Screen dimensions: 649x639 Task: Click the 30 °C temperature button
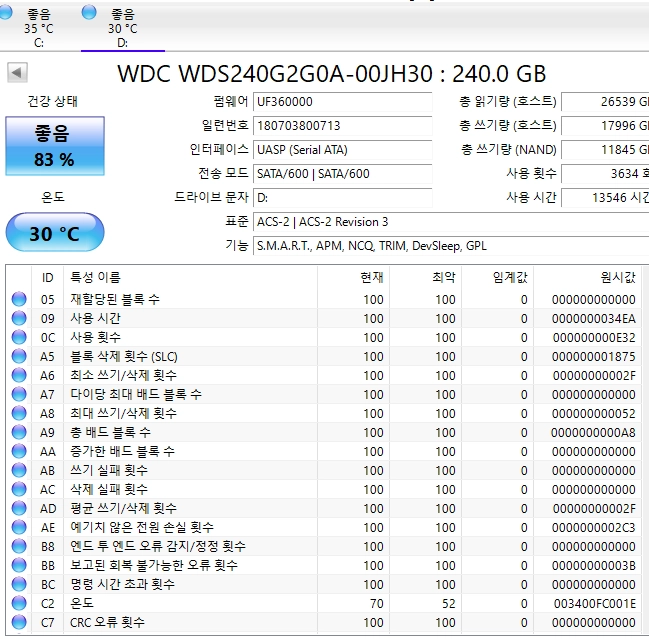55,232
